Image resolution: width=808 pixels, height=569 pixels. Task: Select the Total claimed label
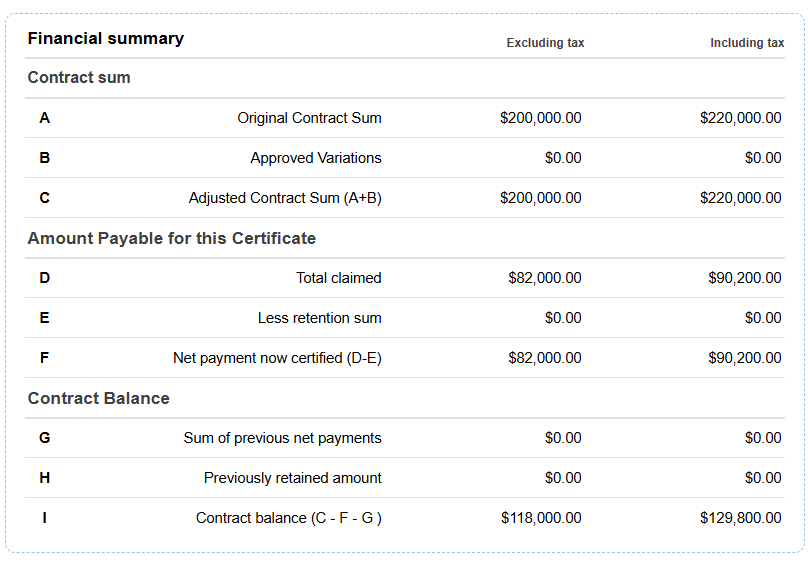(x=339, y=278)
